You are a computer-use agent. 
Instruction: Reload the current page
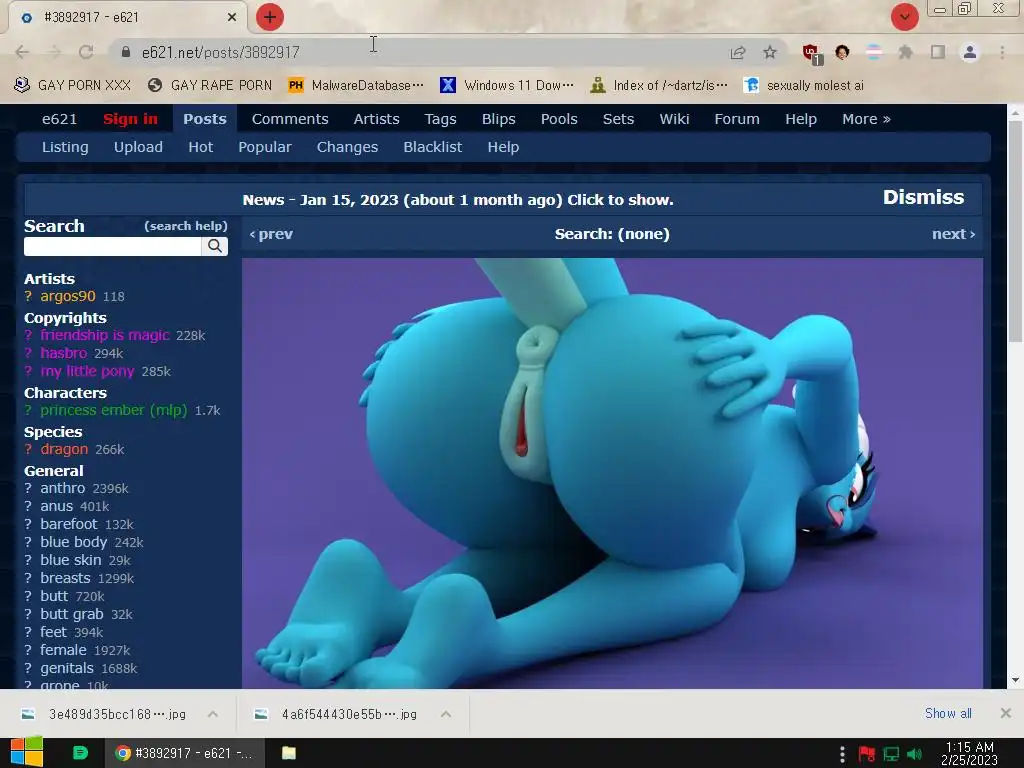(86, 52)
